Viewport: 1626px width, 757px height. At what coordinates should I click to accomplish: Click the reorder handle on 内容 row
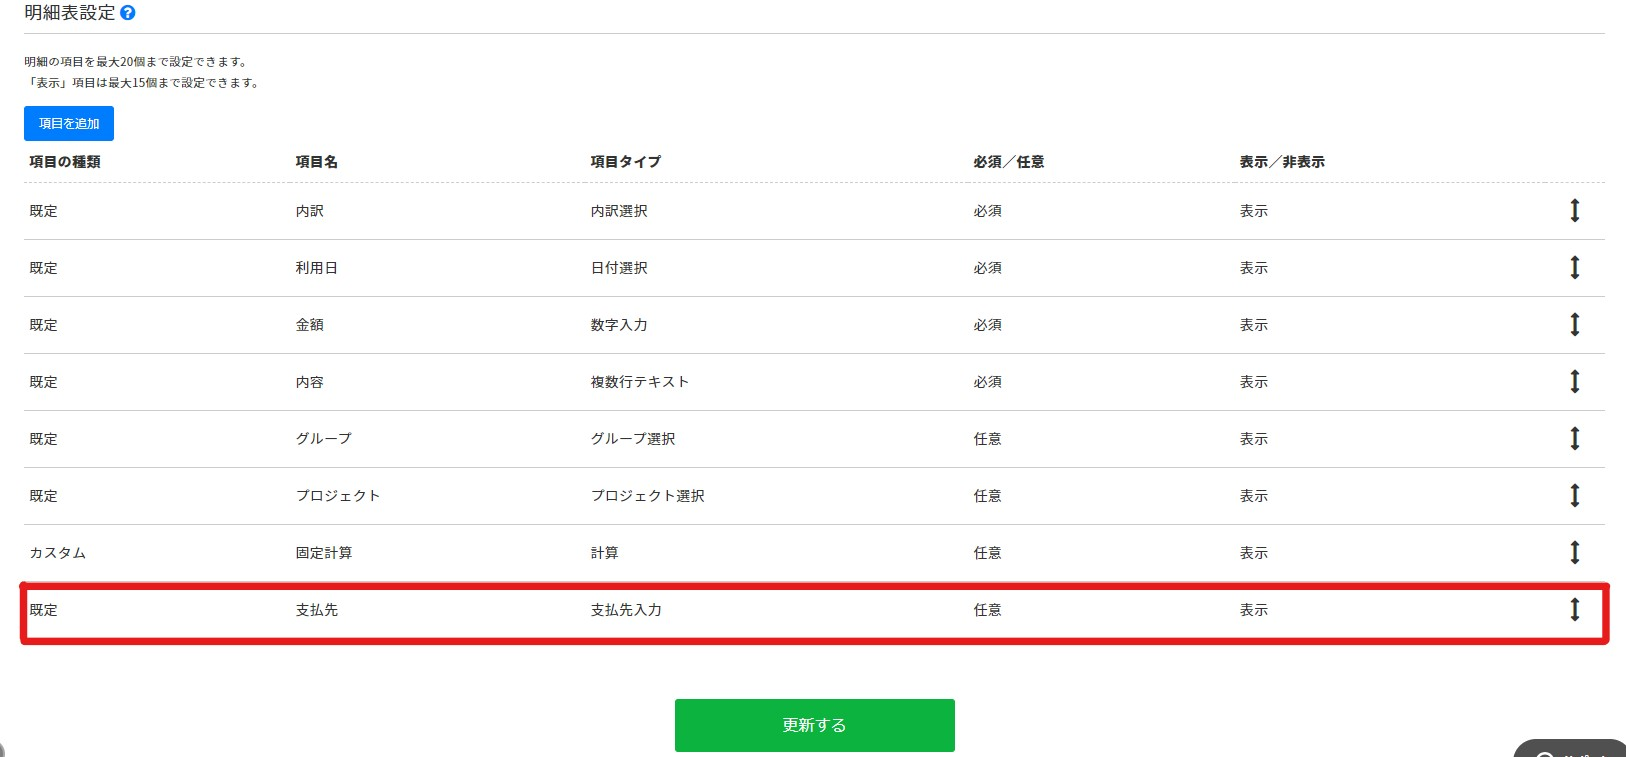pyautogui.click(x=1574, y=382)
